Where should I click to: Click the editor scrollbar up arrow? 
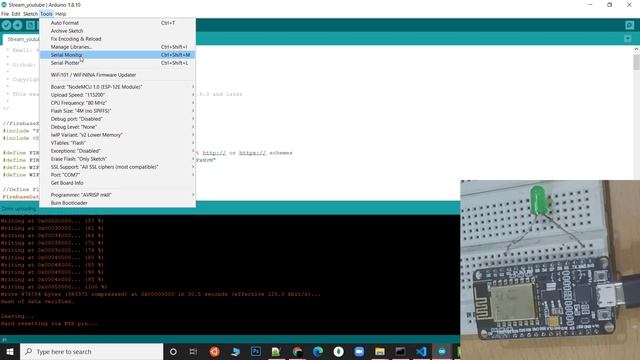(636, 49)
